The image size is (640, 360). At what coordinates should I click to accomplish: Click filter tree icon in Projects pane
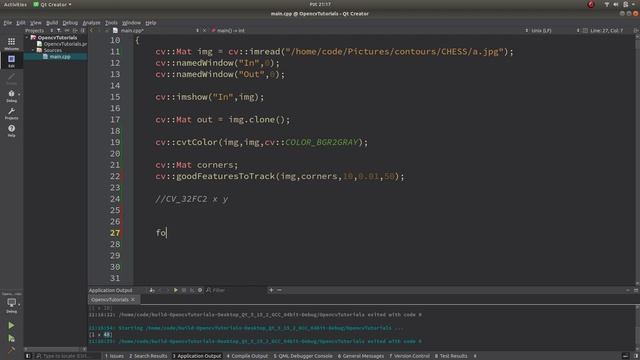coord(59,31)
